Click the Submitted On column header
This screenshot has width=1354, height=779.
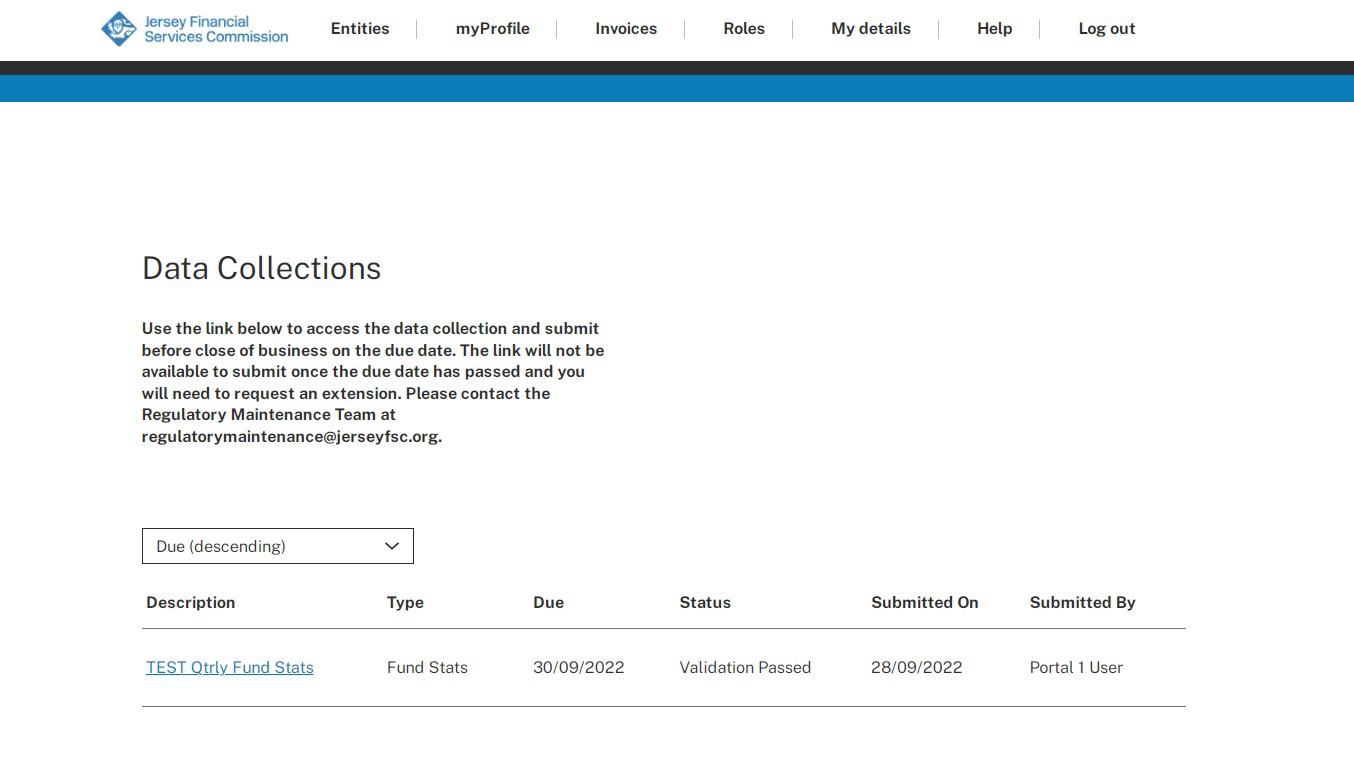(924, 603)
